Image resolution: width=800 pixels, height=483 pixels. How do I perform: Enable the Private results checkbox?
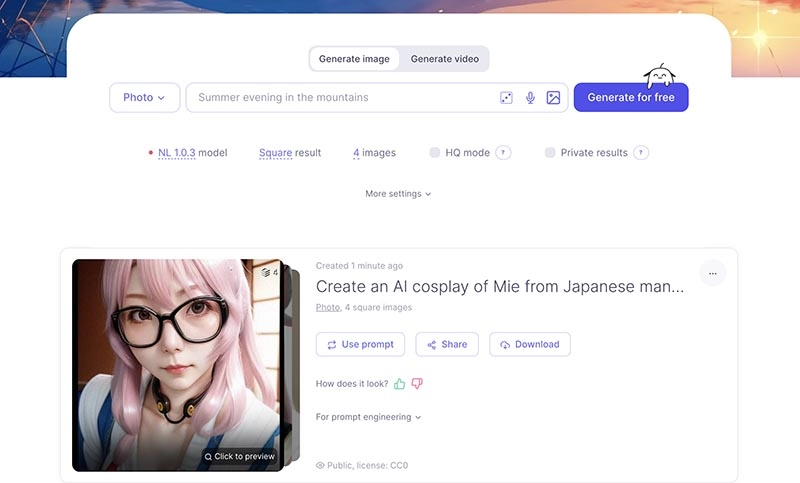click(x=550, y=153)
